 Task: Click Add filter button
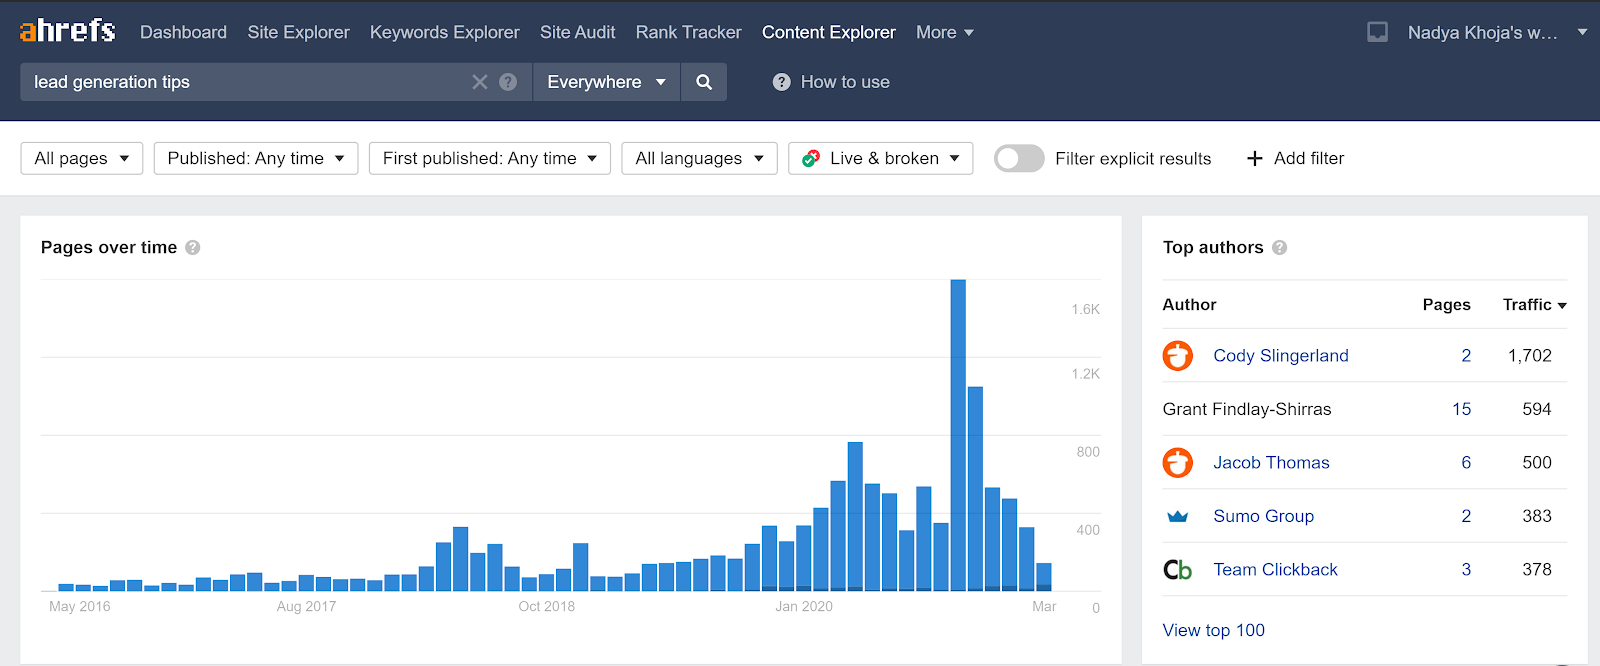[1296, 158]
